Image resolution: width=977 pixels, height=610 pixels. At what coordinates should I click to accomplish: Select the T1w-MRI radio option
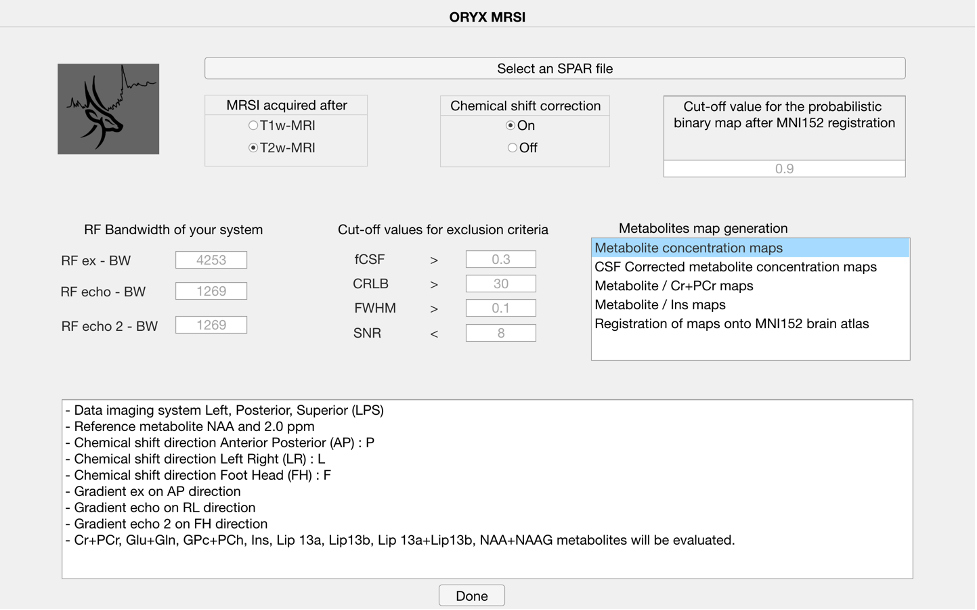[253, 126]
